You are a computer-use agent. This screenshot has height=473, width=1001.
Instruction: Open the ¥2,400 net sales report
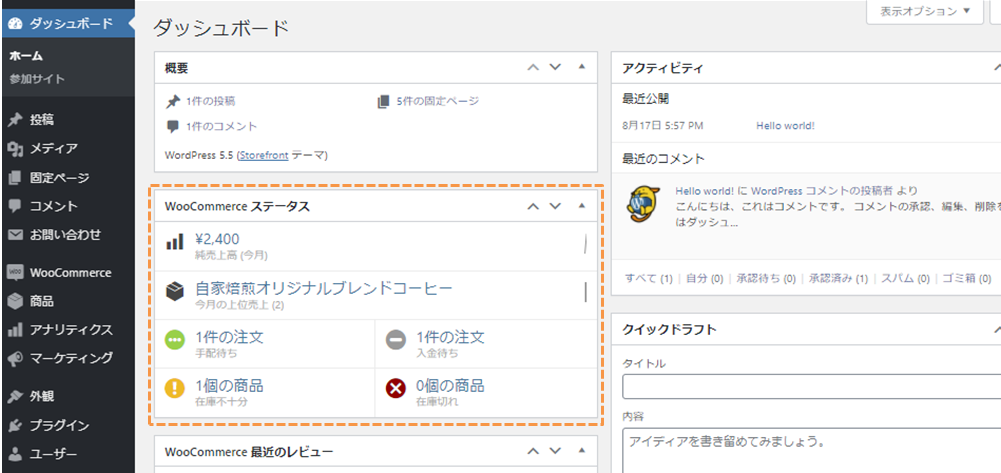tap(217, 239)
